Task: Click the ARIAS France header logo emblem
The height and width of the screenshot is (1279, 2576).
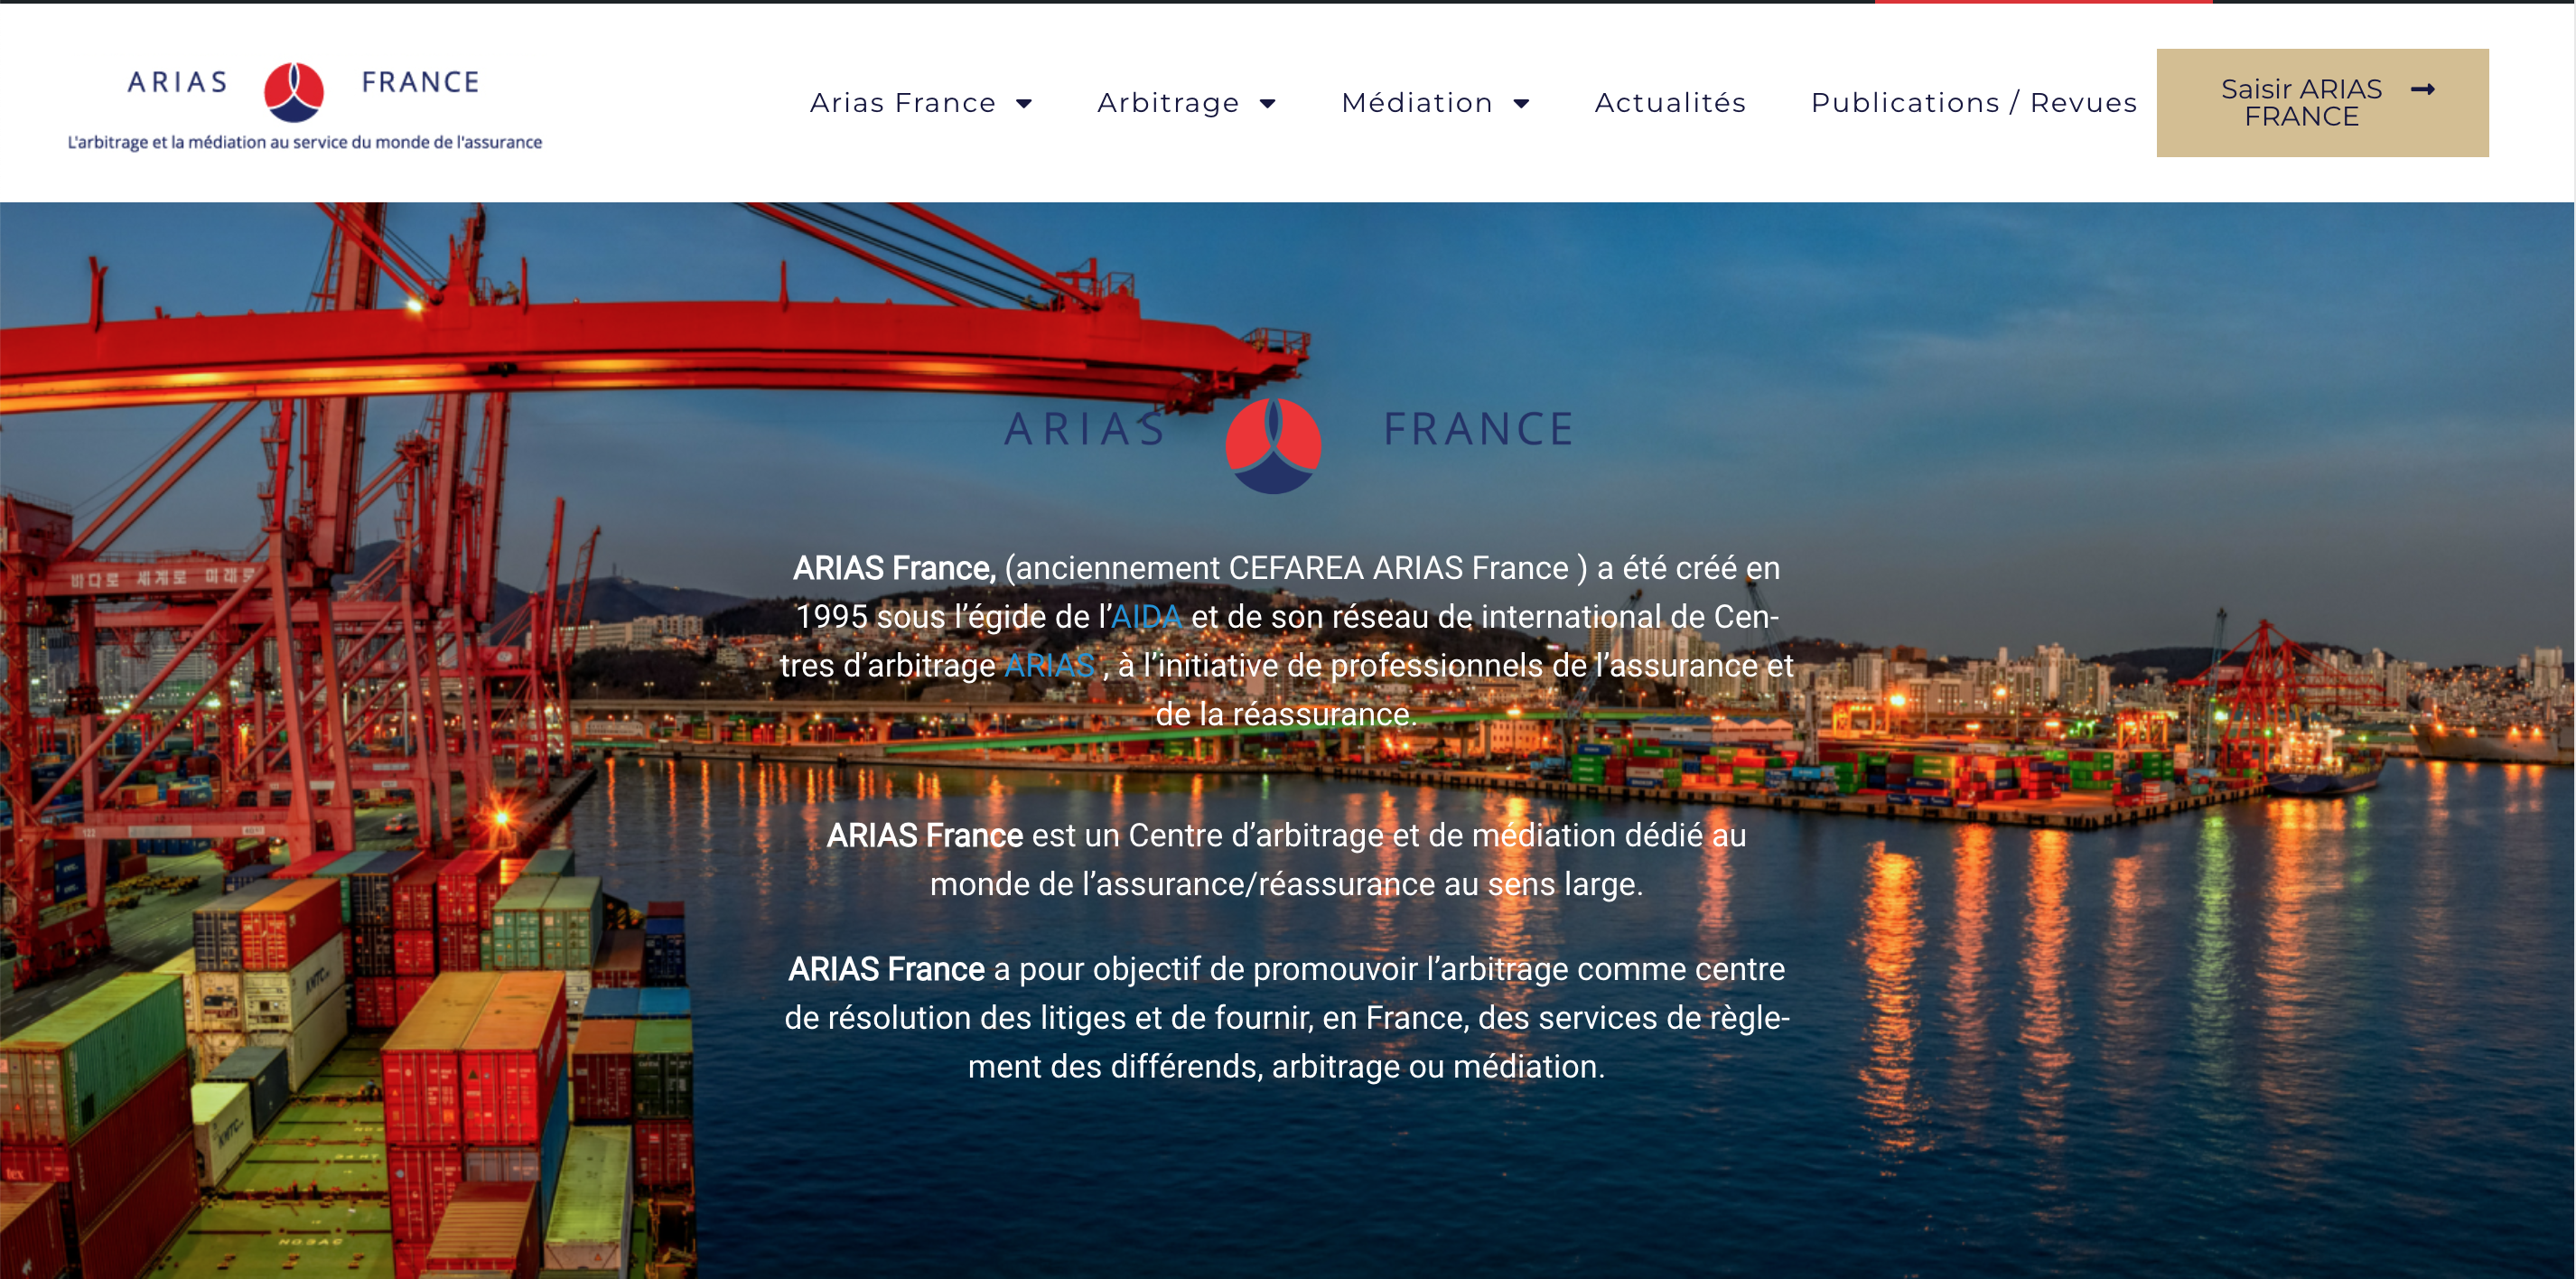Action: (x=293, y=91)
